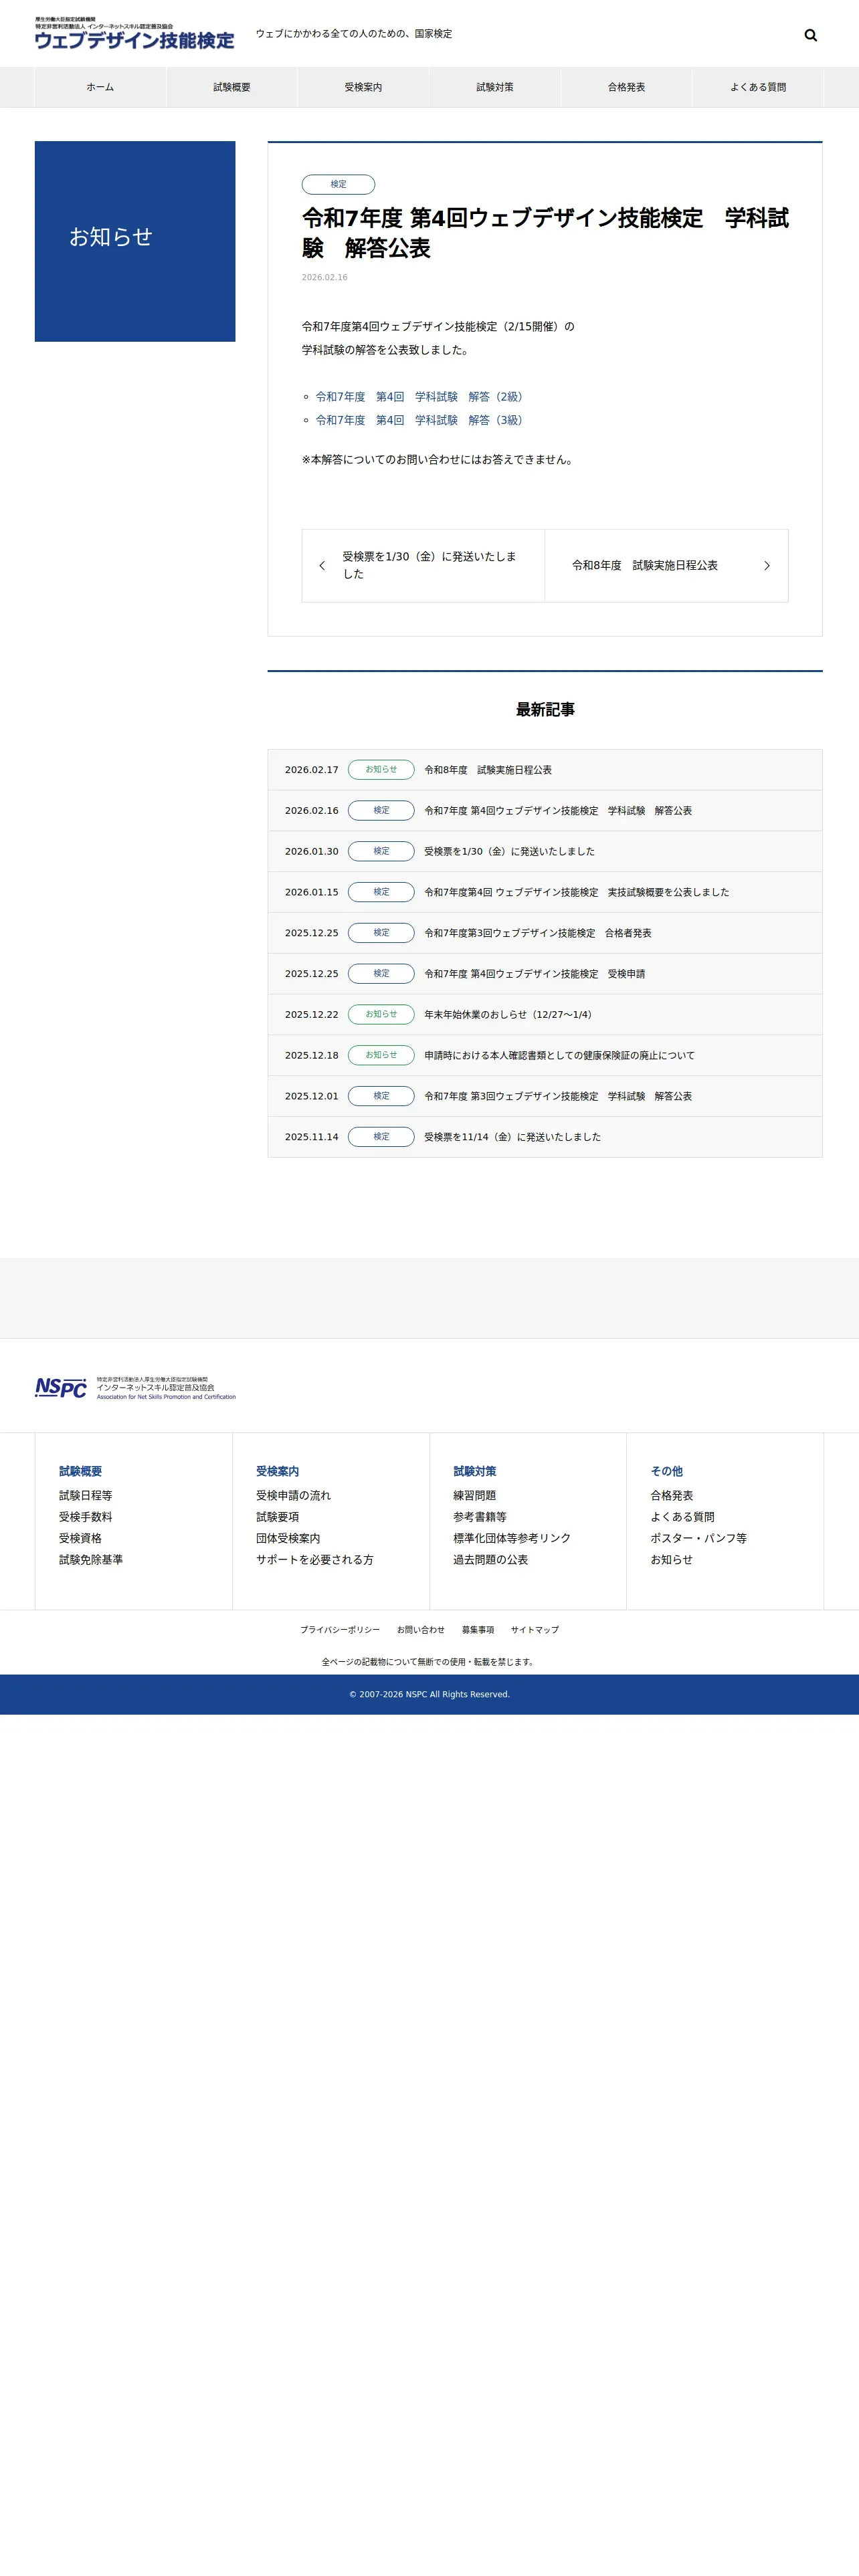
Task: Open 標準化団体等参考リンク in the footer
Action: point(512,1539)
